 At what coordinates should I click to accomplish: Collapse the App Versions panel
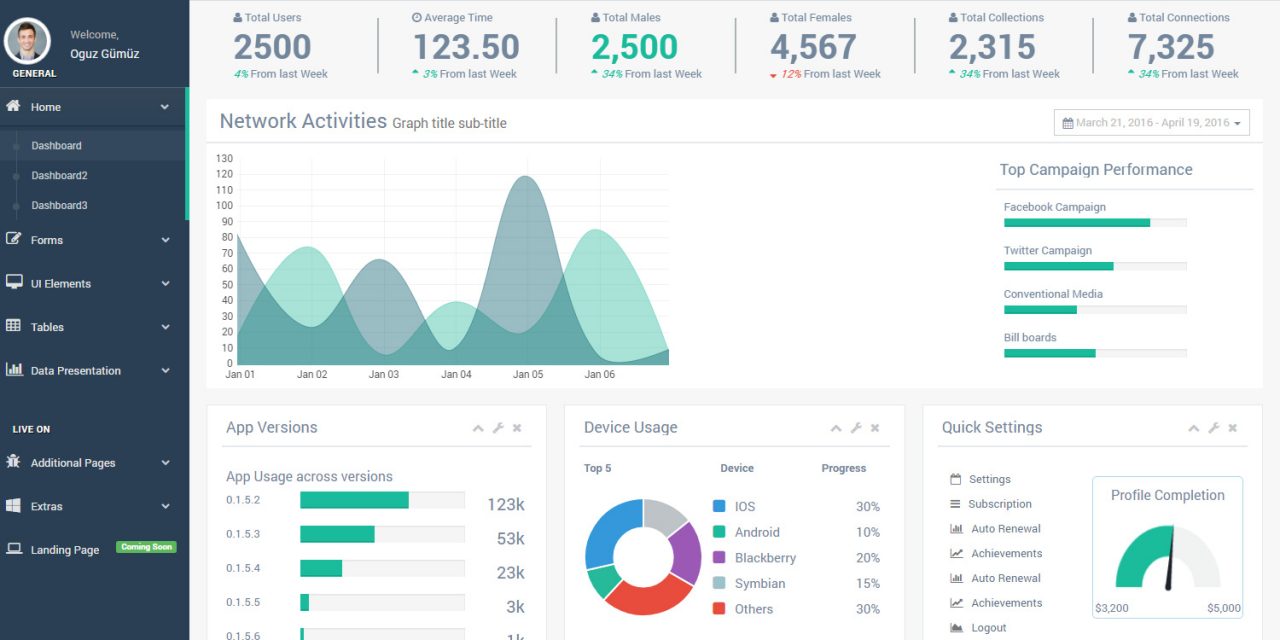click(478, 428)
